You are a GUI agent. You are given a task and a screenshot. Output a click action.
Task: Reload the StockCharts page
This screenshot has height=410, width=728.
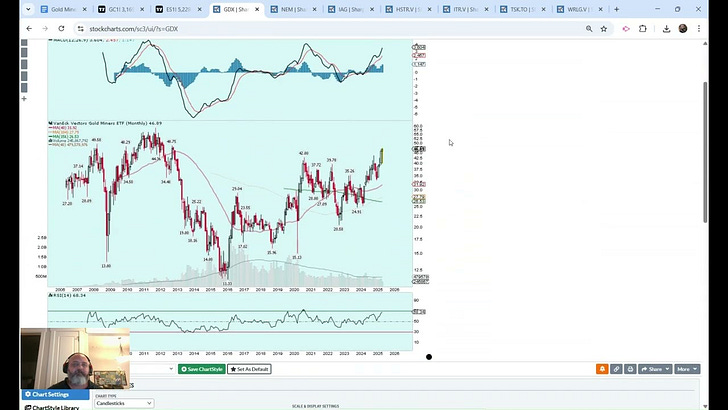coord(61,29)
